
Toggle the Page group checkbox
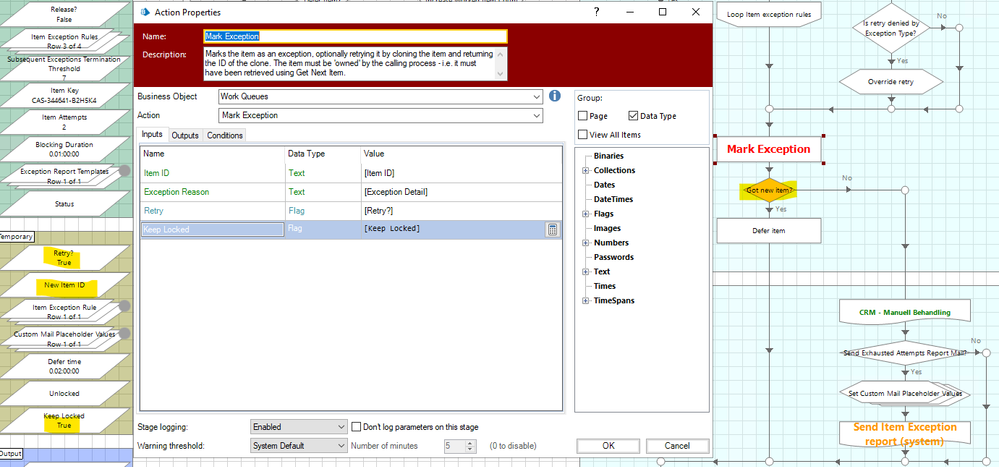click(x=583, y=116)
